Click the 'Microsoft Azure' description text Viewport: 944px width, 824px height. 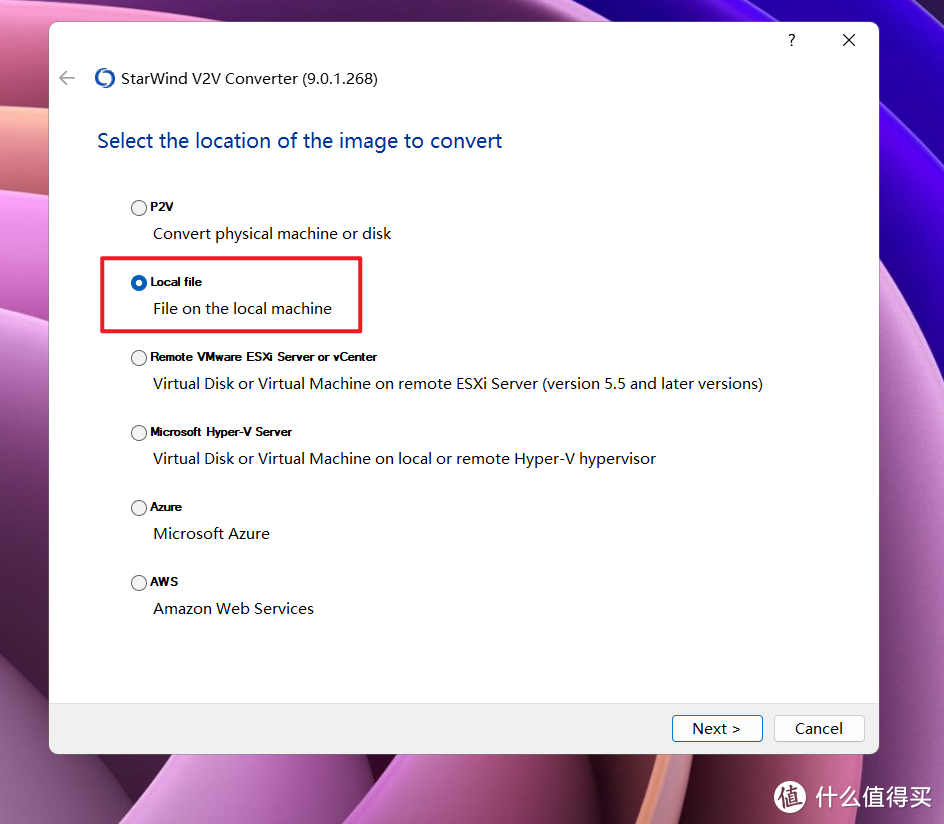(x=211, y=534)
